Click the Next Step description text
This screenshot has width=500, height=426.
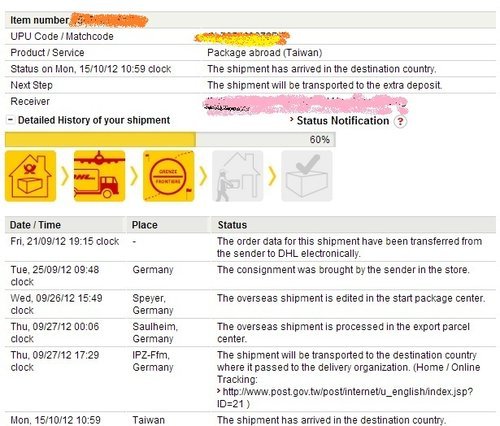(324, 85)
